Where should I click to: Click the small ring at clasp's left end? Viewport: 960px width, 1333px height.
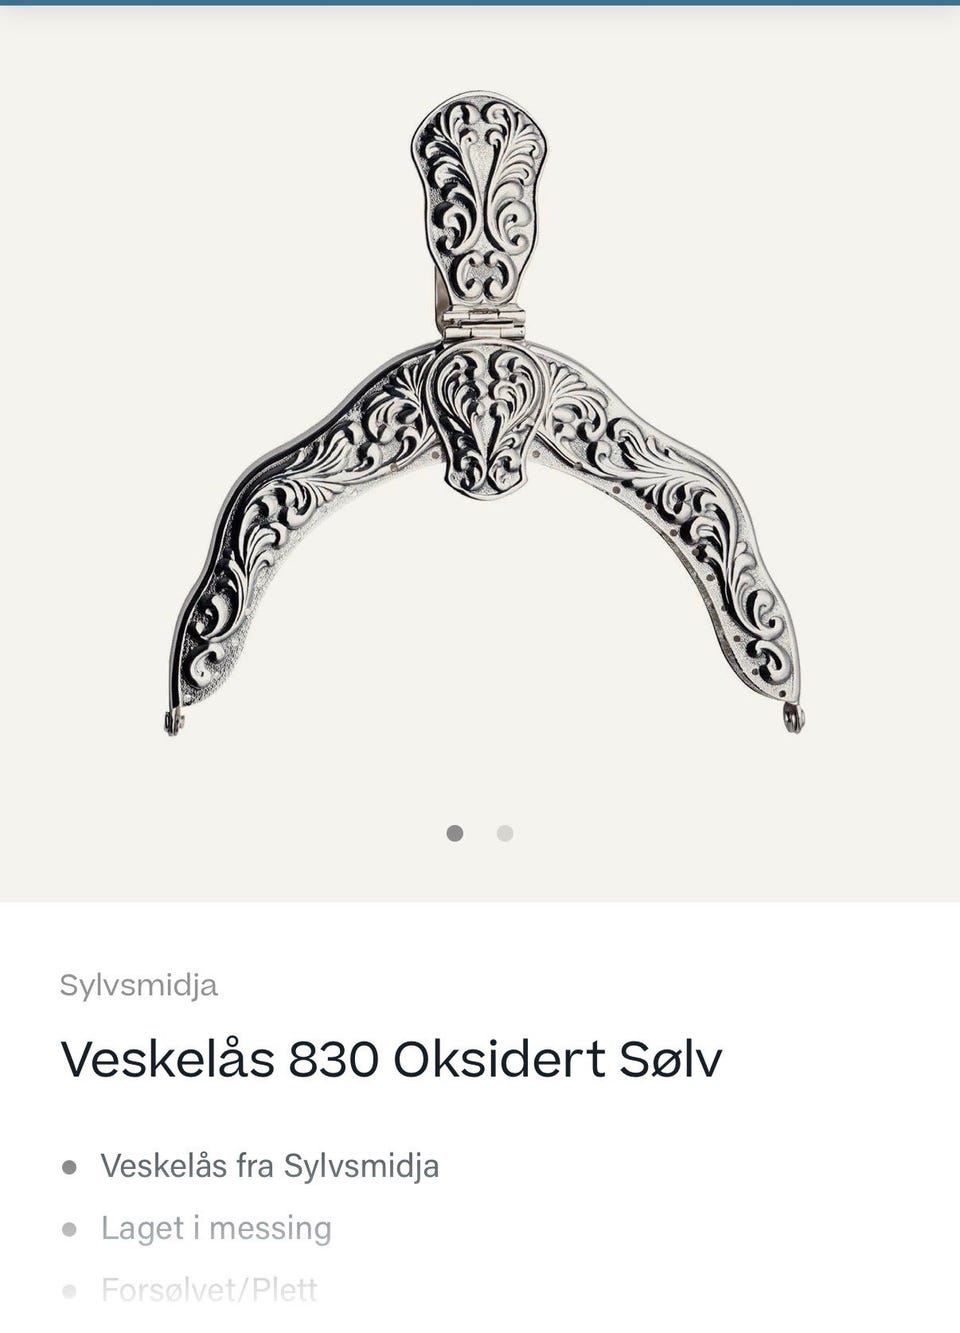click(x=175, y=722)
